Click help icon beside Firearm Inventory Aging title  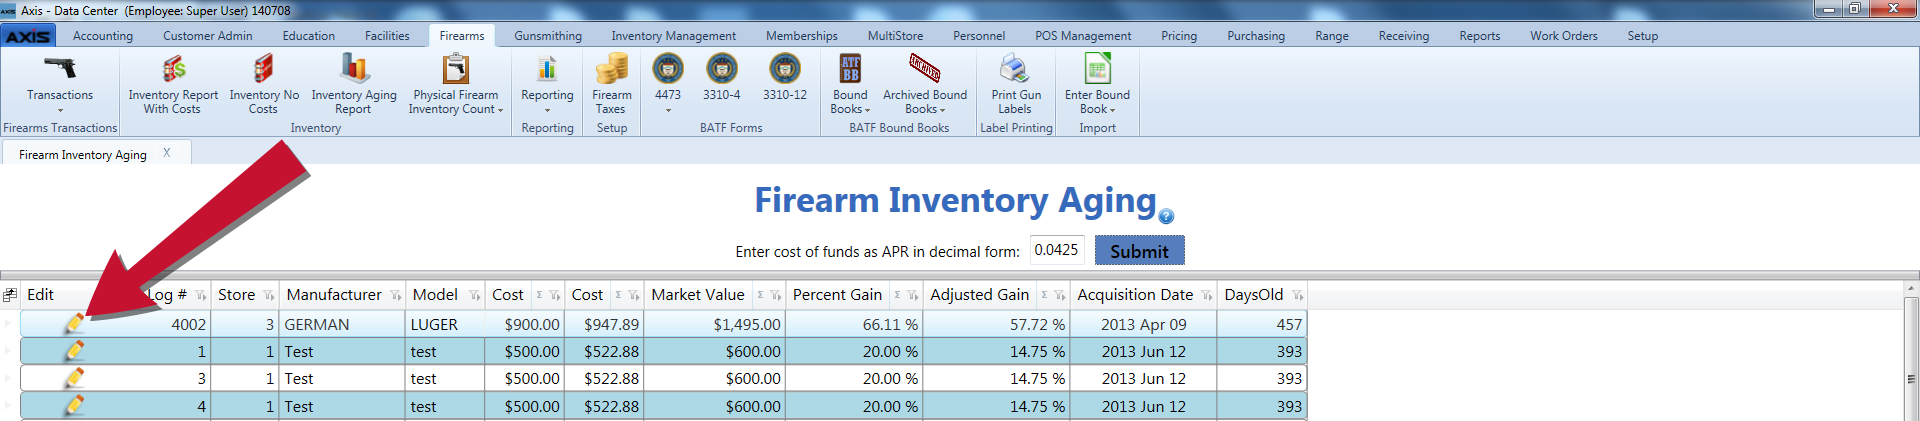pos(1166,216)
